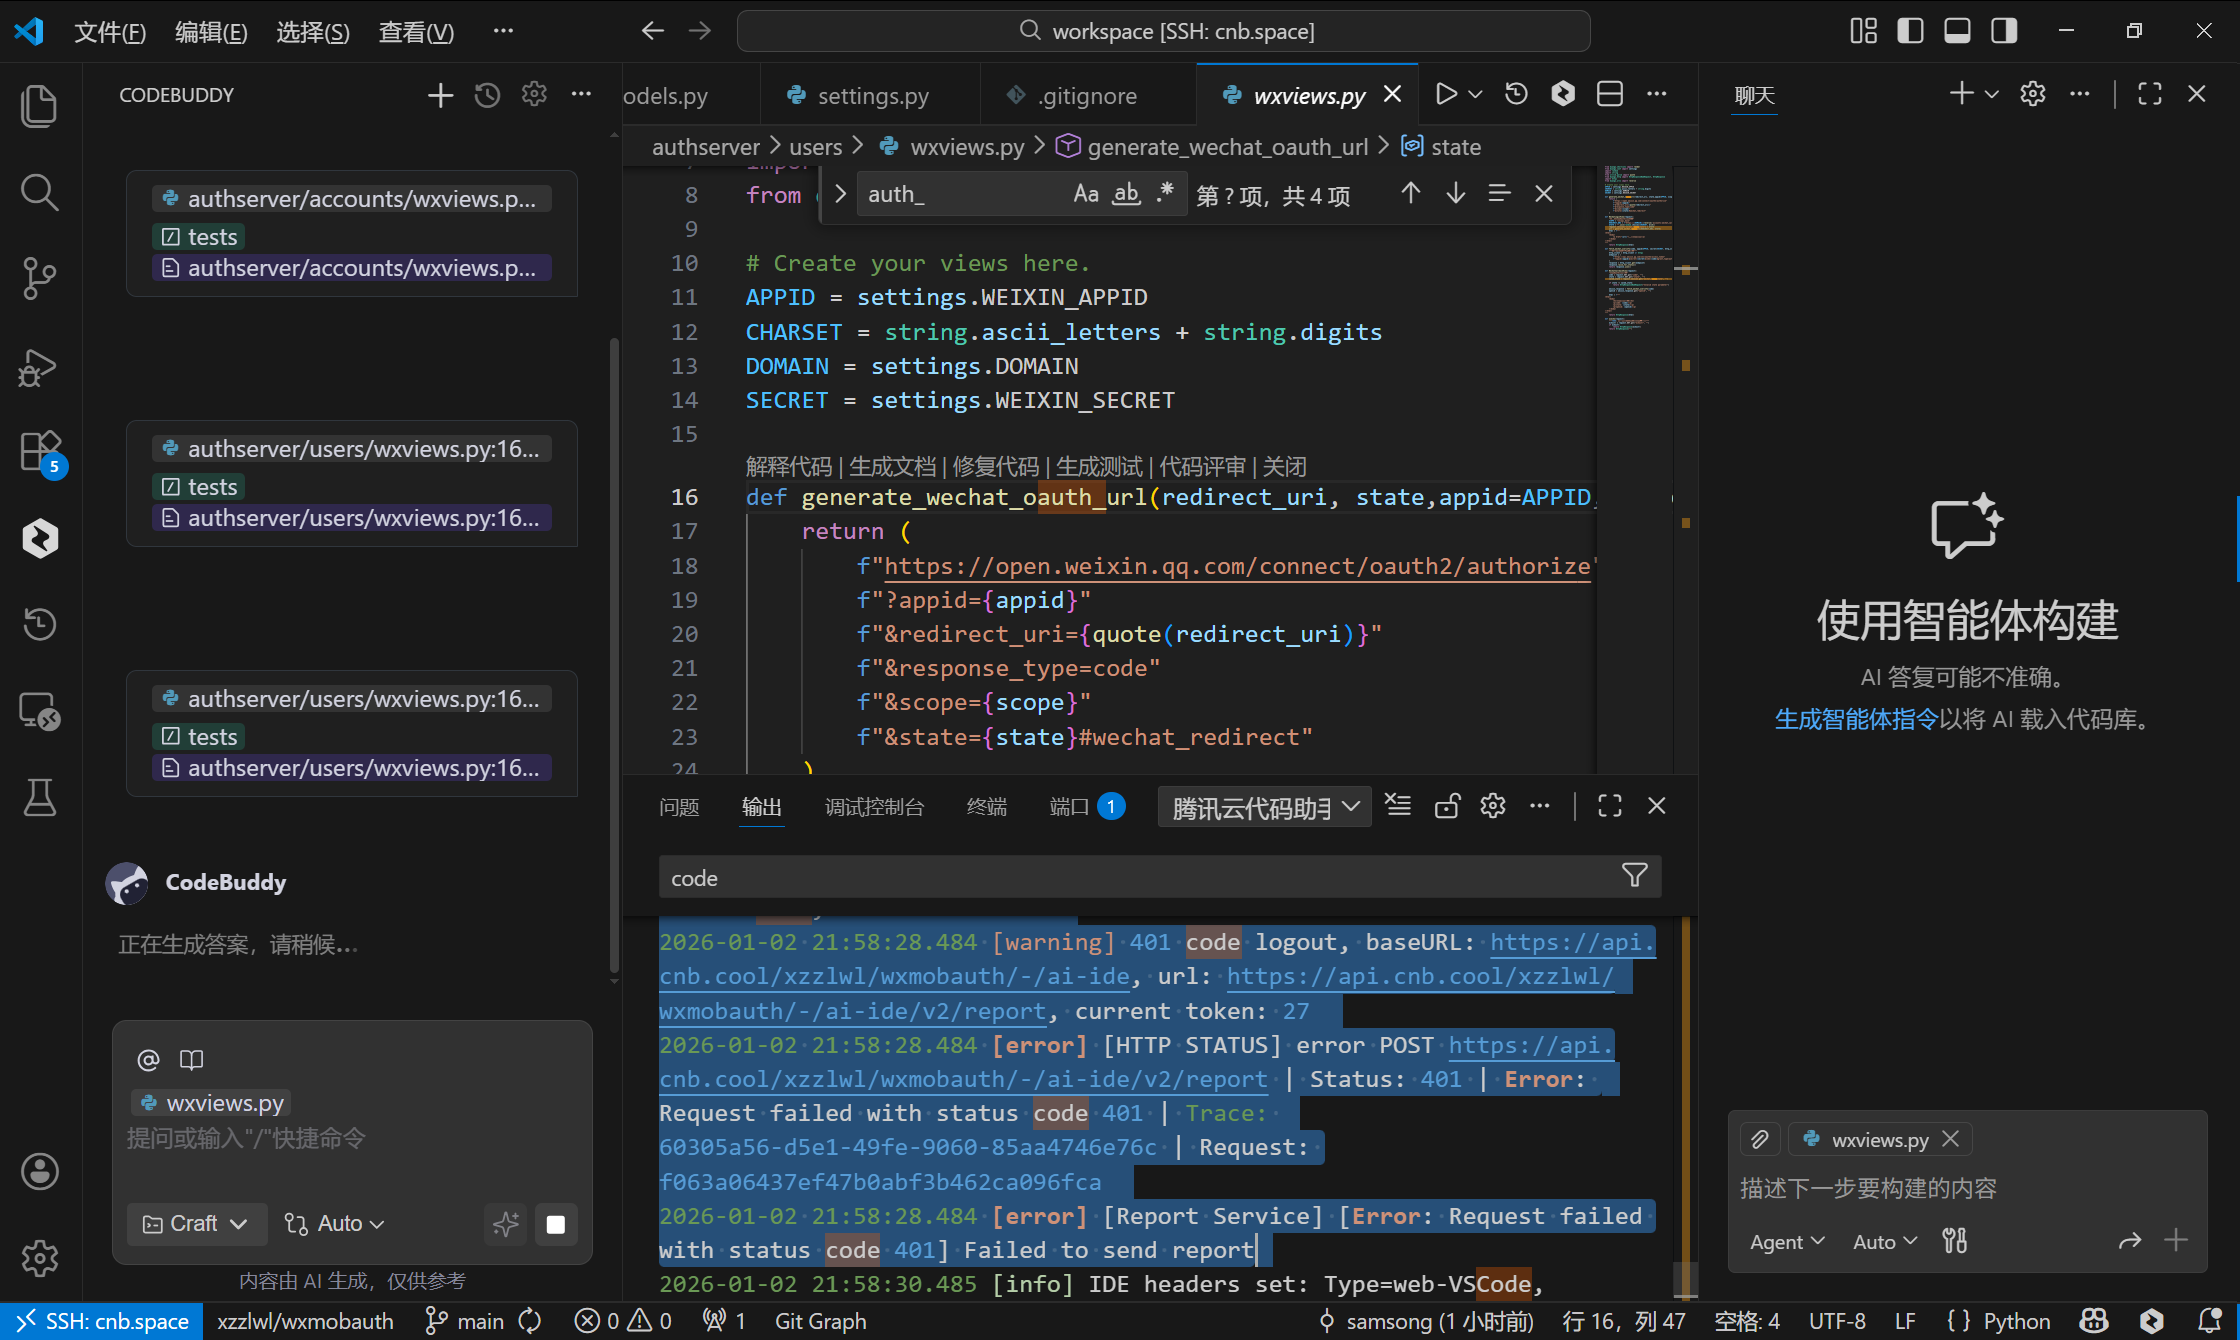
Task: Click the 生成智能体指令 link
Action: (1855, 720)
